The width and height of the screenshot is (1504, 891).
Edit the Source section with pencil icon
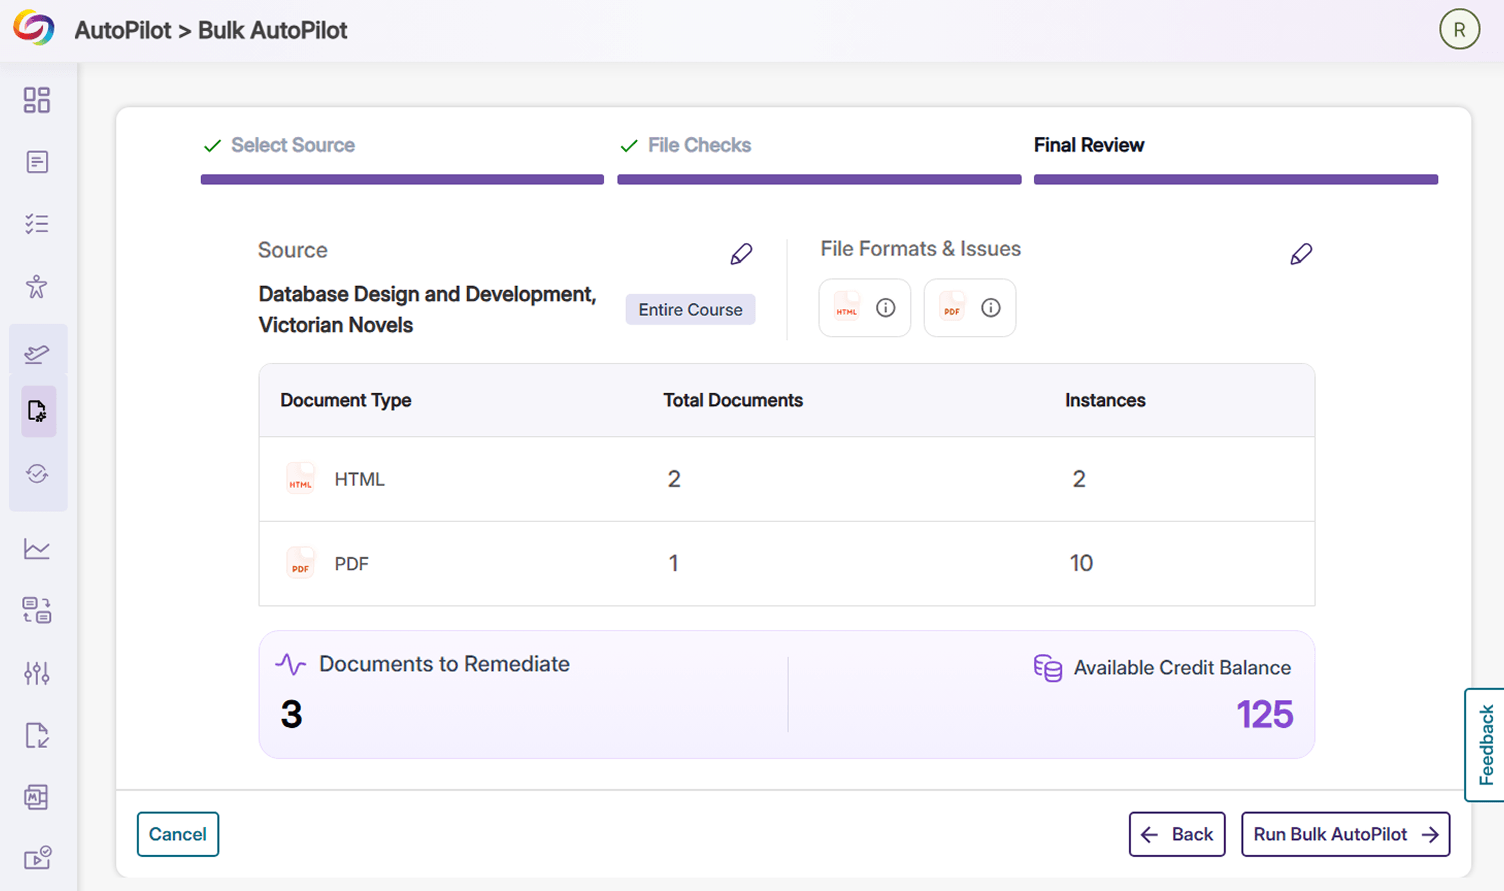[x=741, y=254]
